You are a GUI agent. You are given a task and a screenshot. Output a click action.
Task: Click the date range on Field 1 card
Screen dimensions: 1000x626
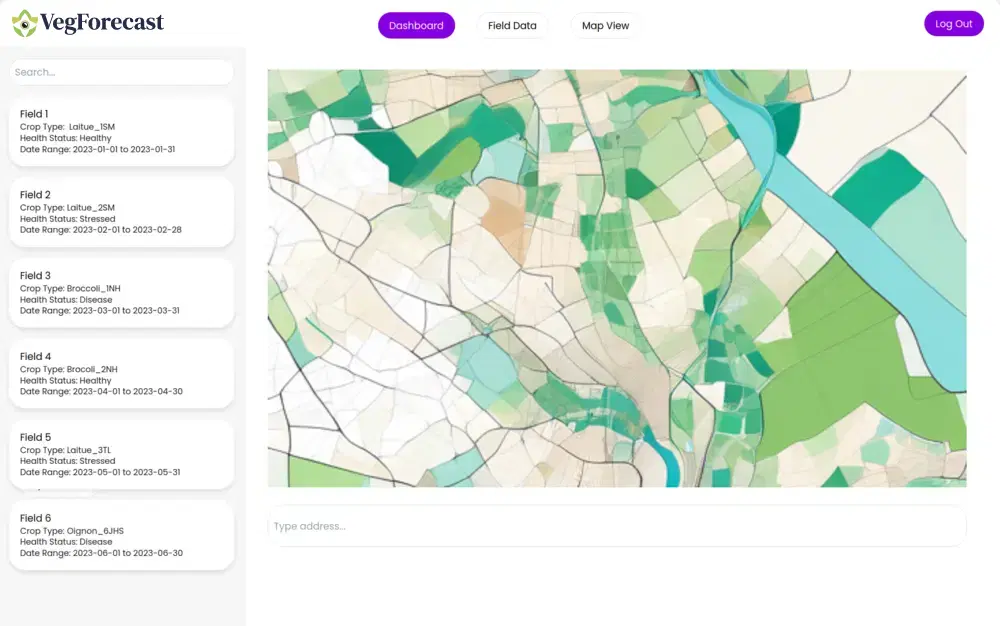tap(97, 149)
